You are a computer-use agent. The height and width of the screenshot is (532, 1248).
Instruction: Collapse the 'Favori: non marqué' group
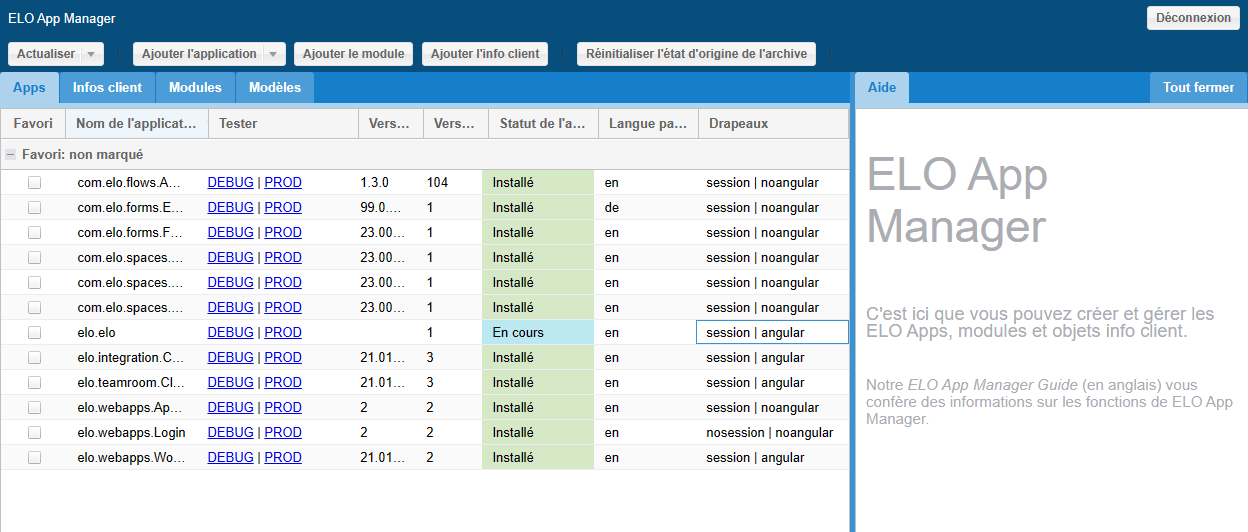(x=10, y=155)
